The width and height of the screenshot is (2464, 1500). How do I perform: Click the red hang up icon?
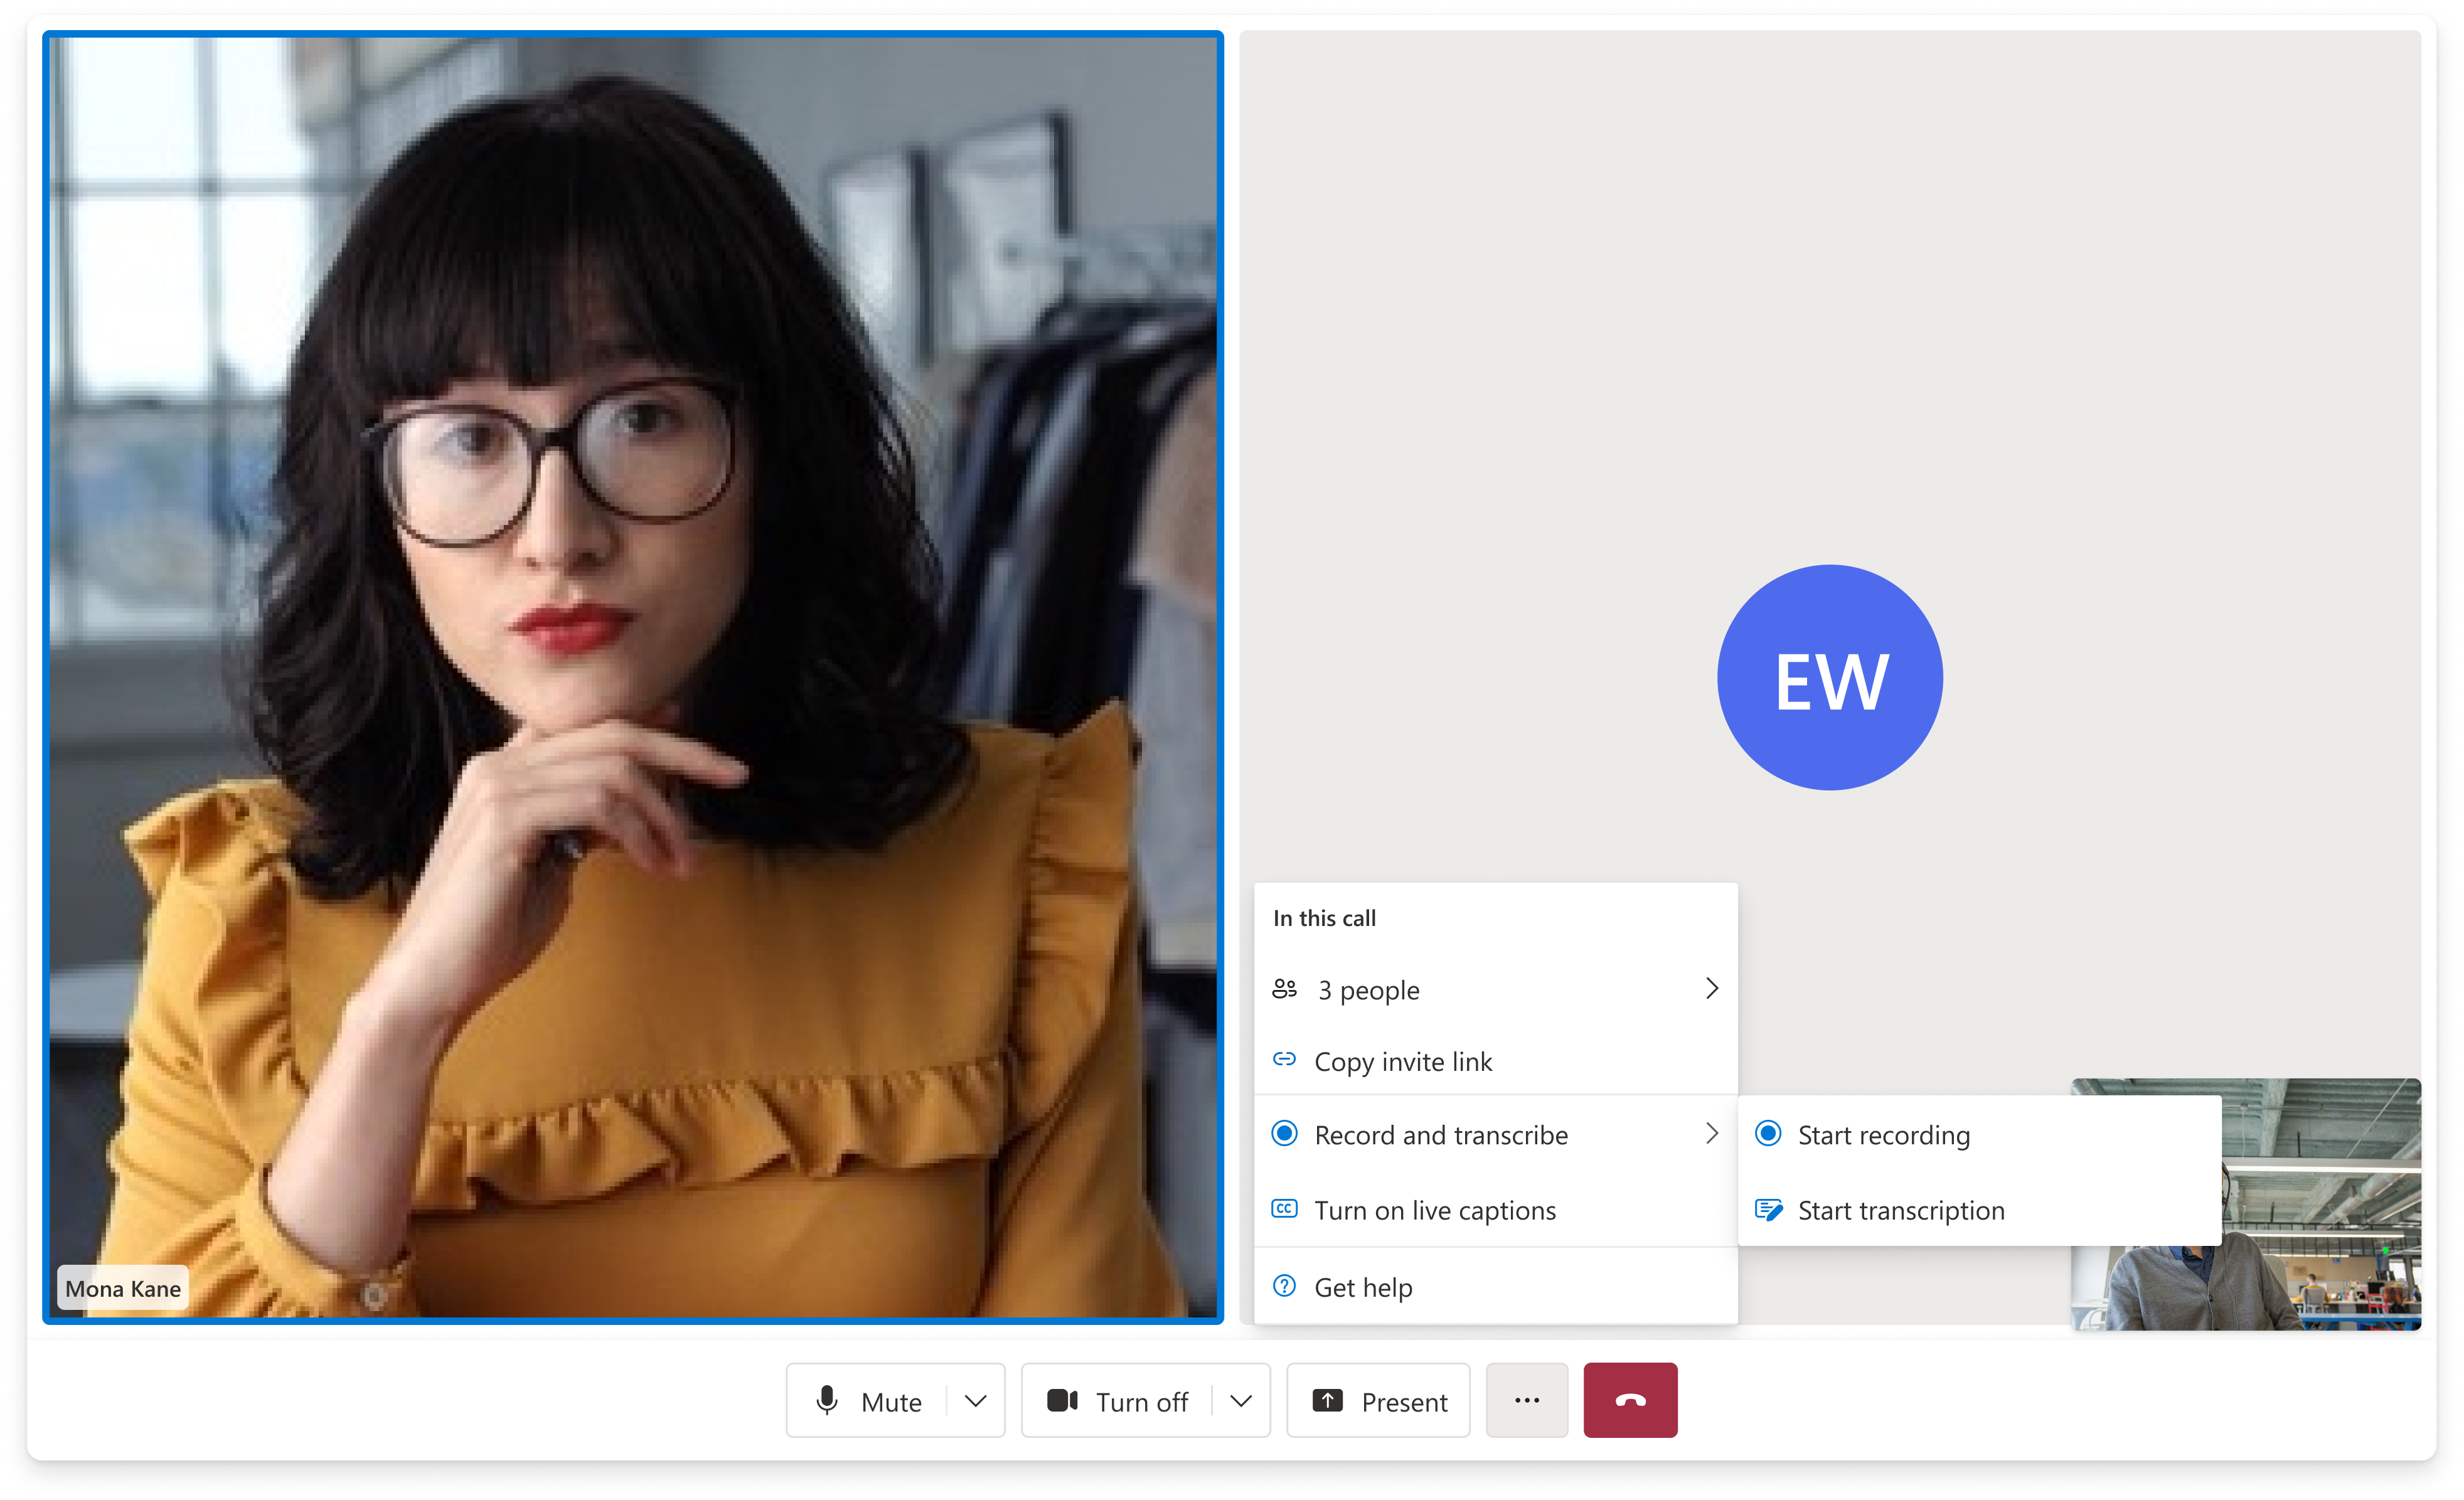(x=1630, y=1400)
